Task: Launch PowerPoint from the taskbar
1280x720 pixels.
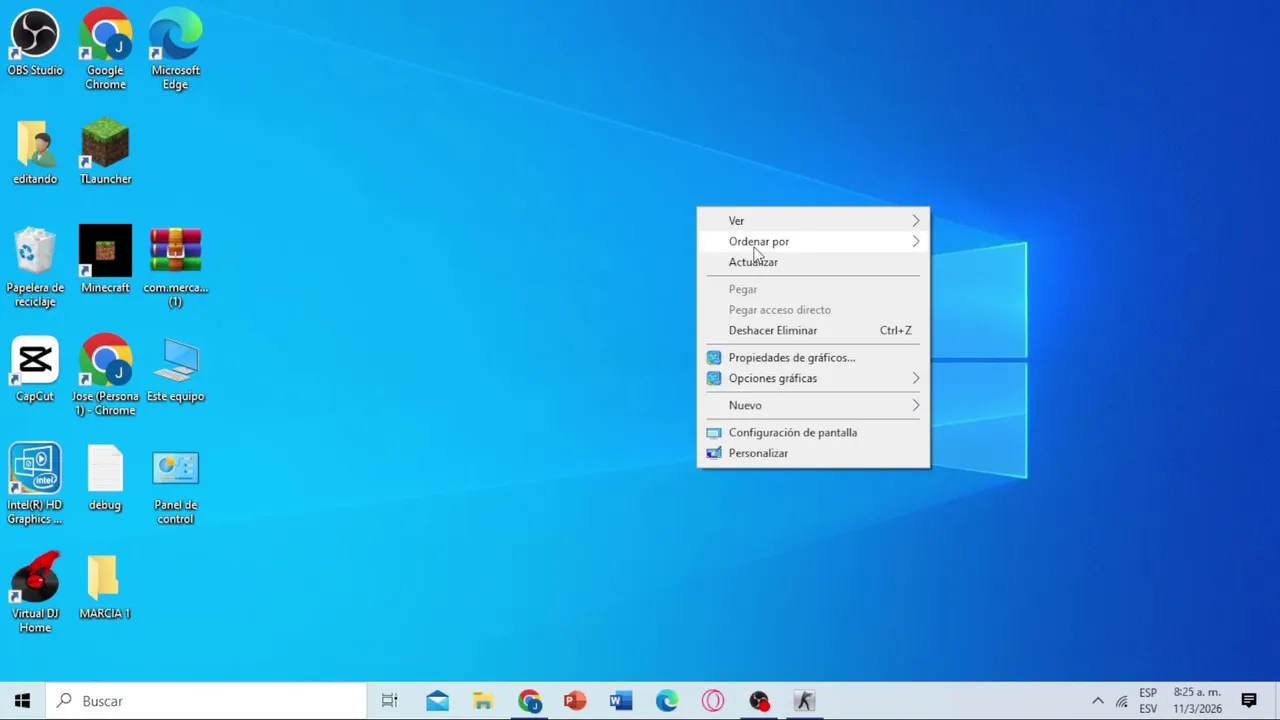Action: (x=575, y=701)
